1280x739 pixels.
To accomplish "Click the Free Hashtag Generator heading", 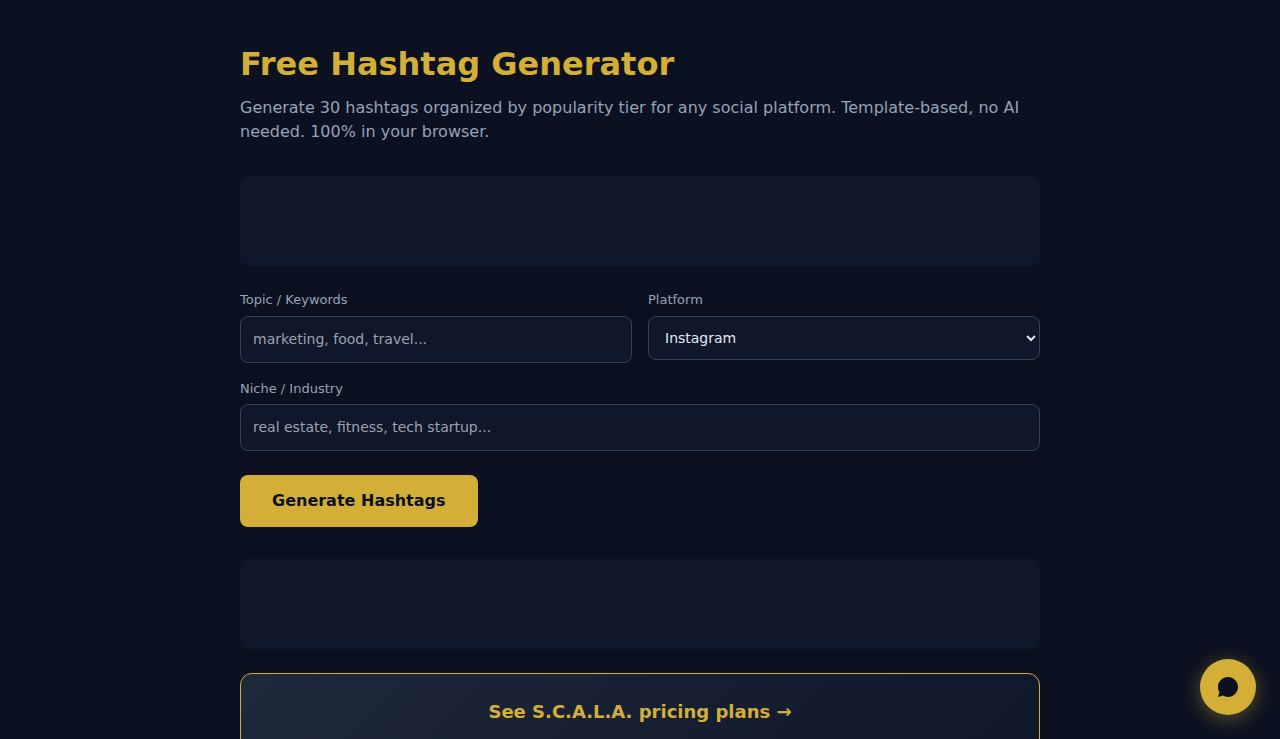I will click(457, 64).
